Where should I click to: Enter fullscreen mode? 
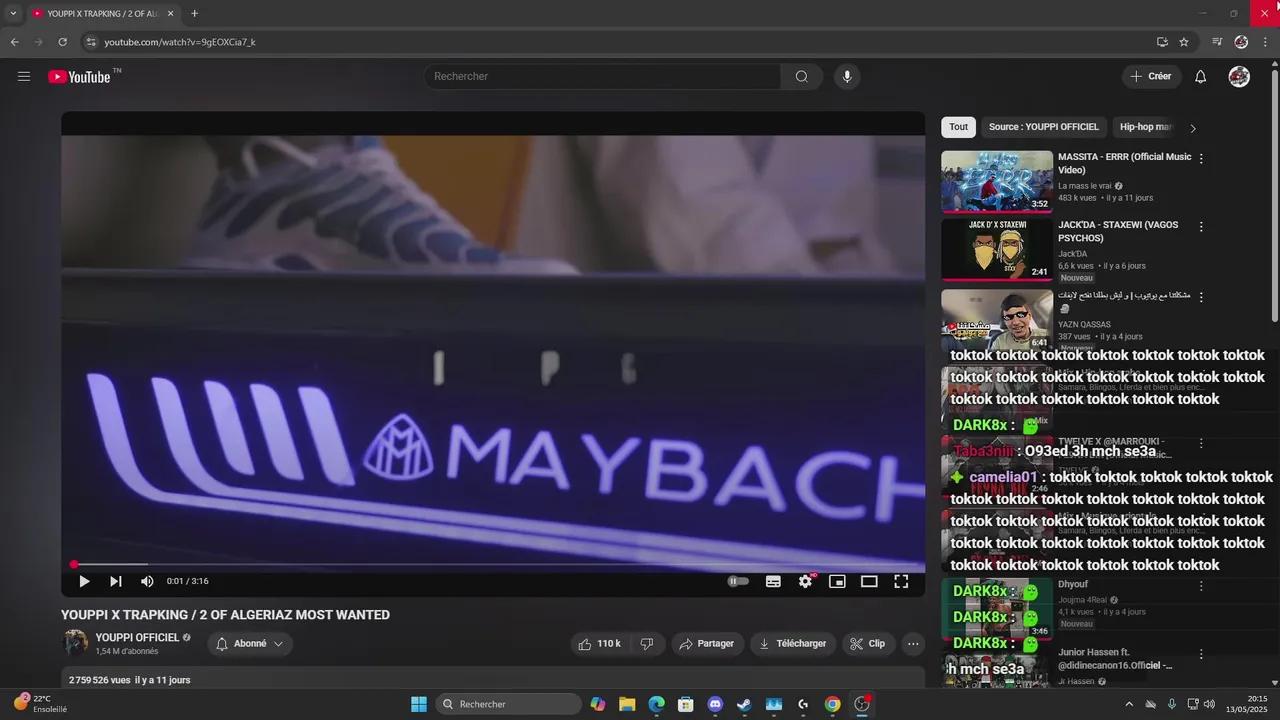tap(901, 581)
